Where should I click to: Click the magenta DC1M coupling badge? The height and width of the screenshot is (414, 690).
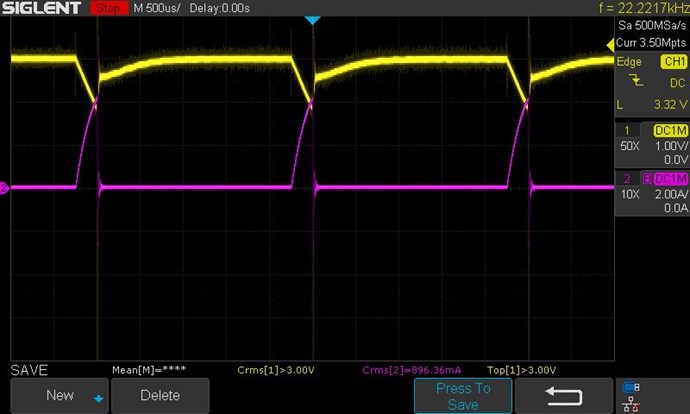669,178
